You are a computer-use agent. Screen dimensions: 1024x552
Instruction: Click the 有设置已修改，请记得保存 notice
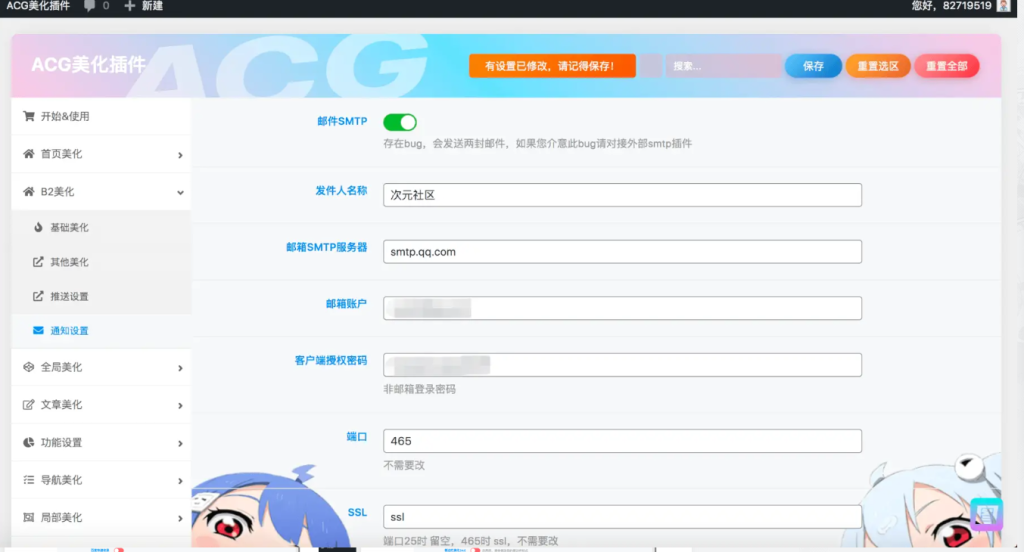pyautogui.click(x=552, y=66)
